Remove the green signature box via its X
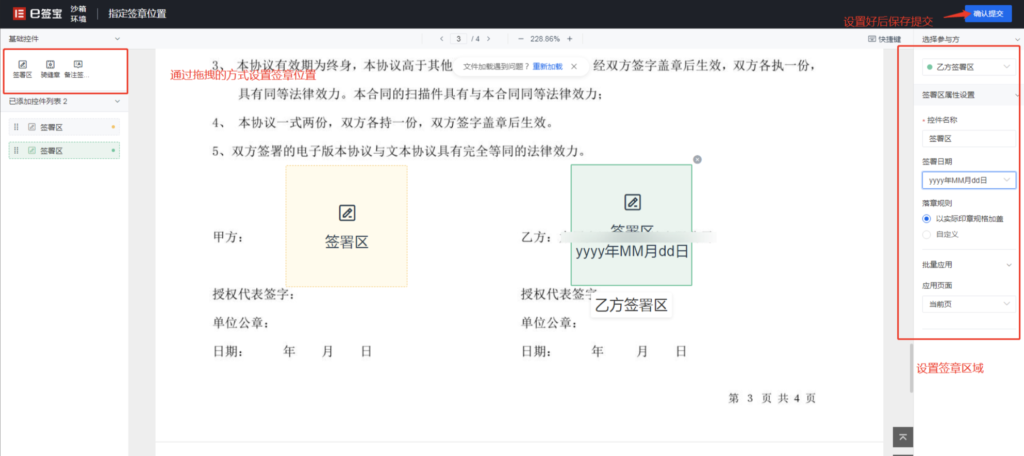Viewport: 1024px width, 456px height. [x=697, y=159]
